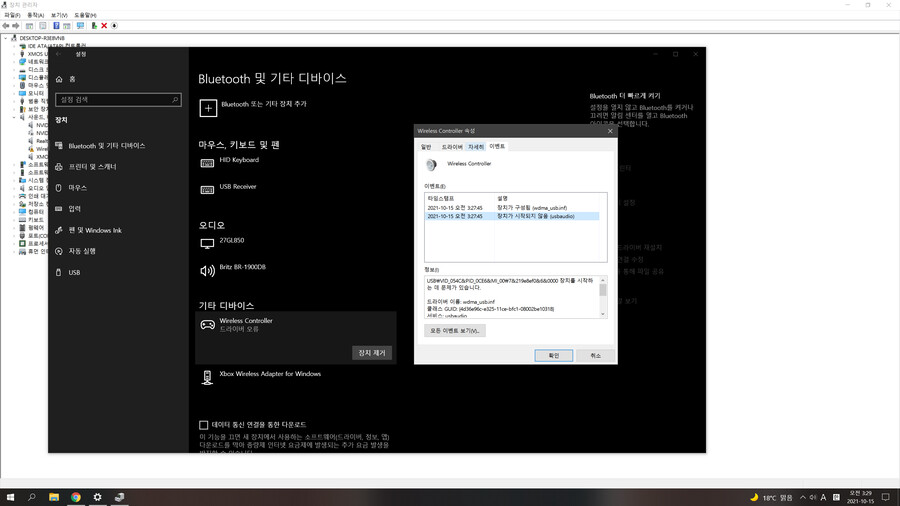Click the 모든 이벤트 보기 button

click(454, 331)
